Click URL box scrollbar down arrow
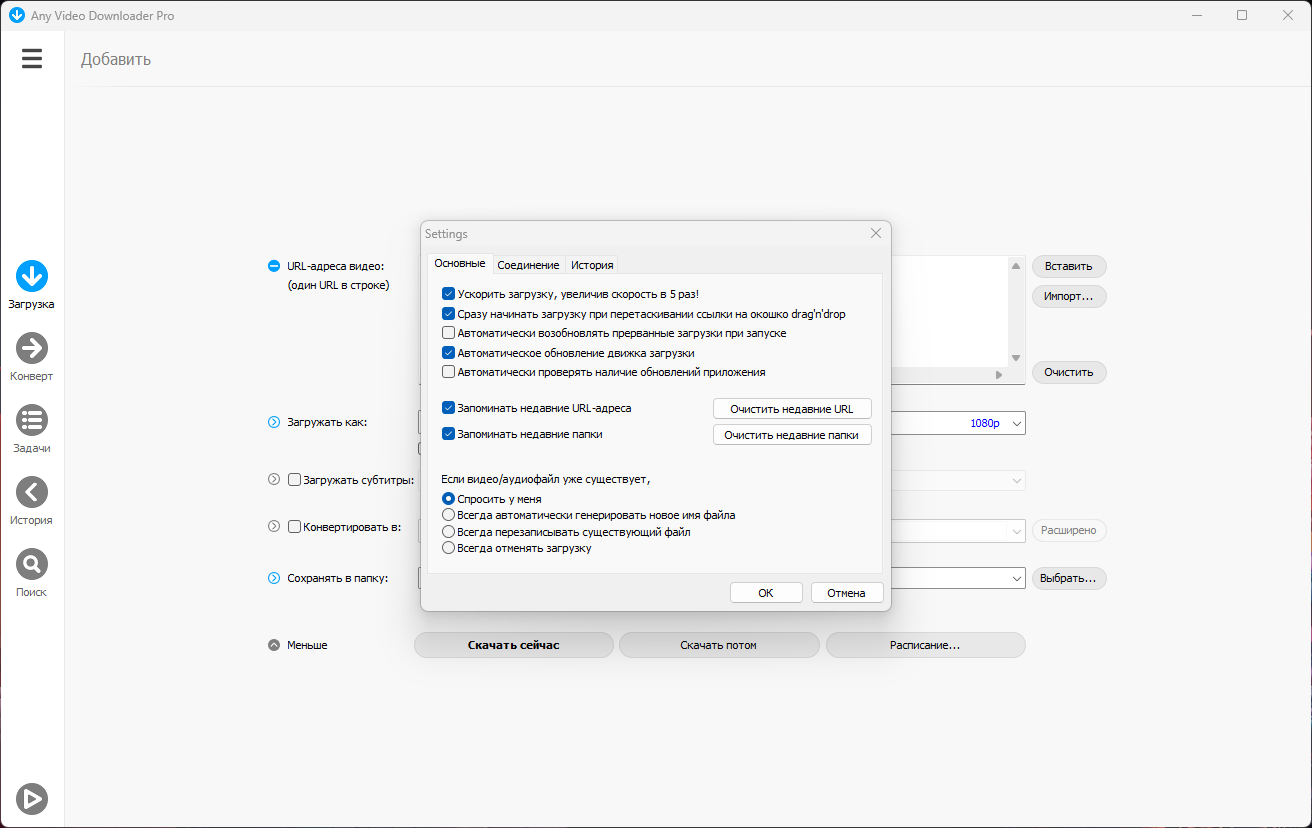 click(x=1016, y=357)
